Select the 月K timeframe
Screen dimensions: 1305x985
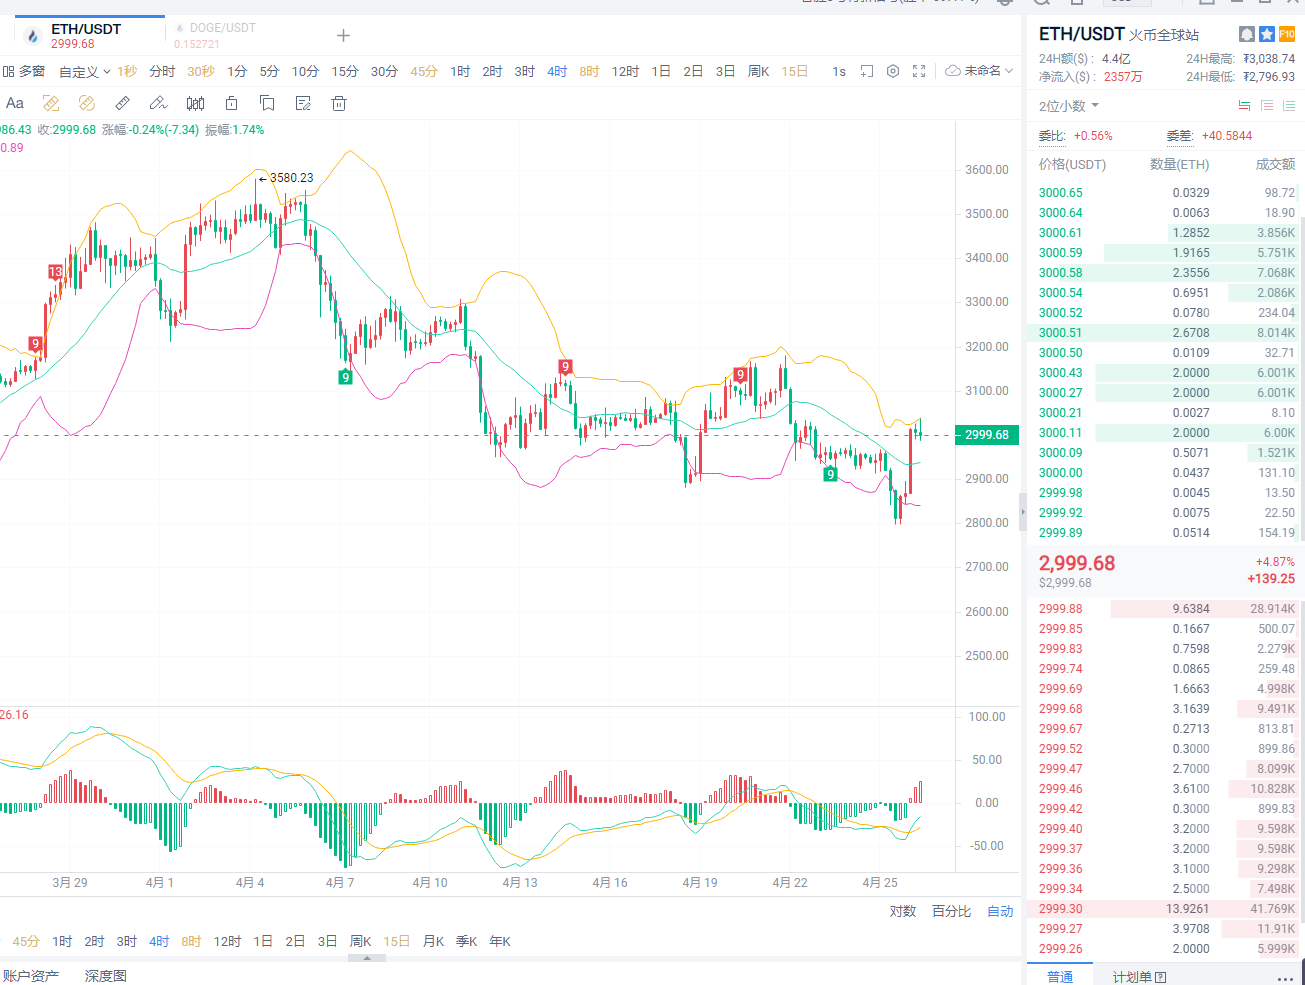433,941
